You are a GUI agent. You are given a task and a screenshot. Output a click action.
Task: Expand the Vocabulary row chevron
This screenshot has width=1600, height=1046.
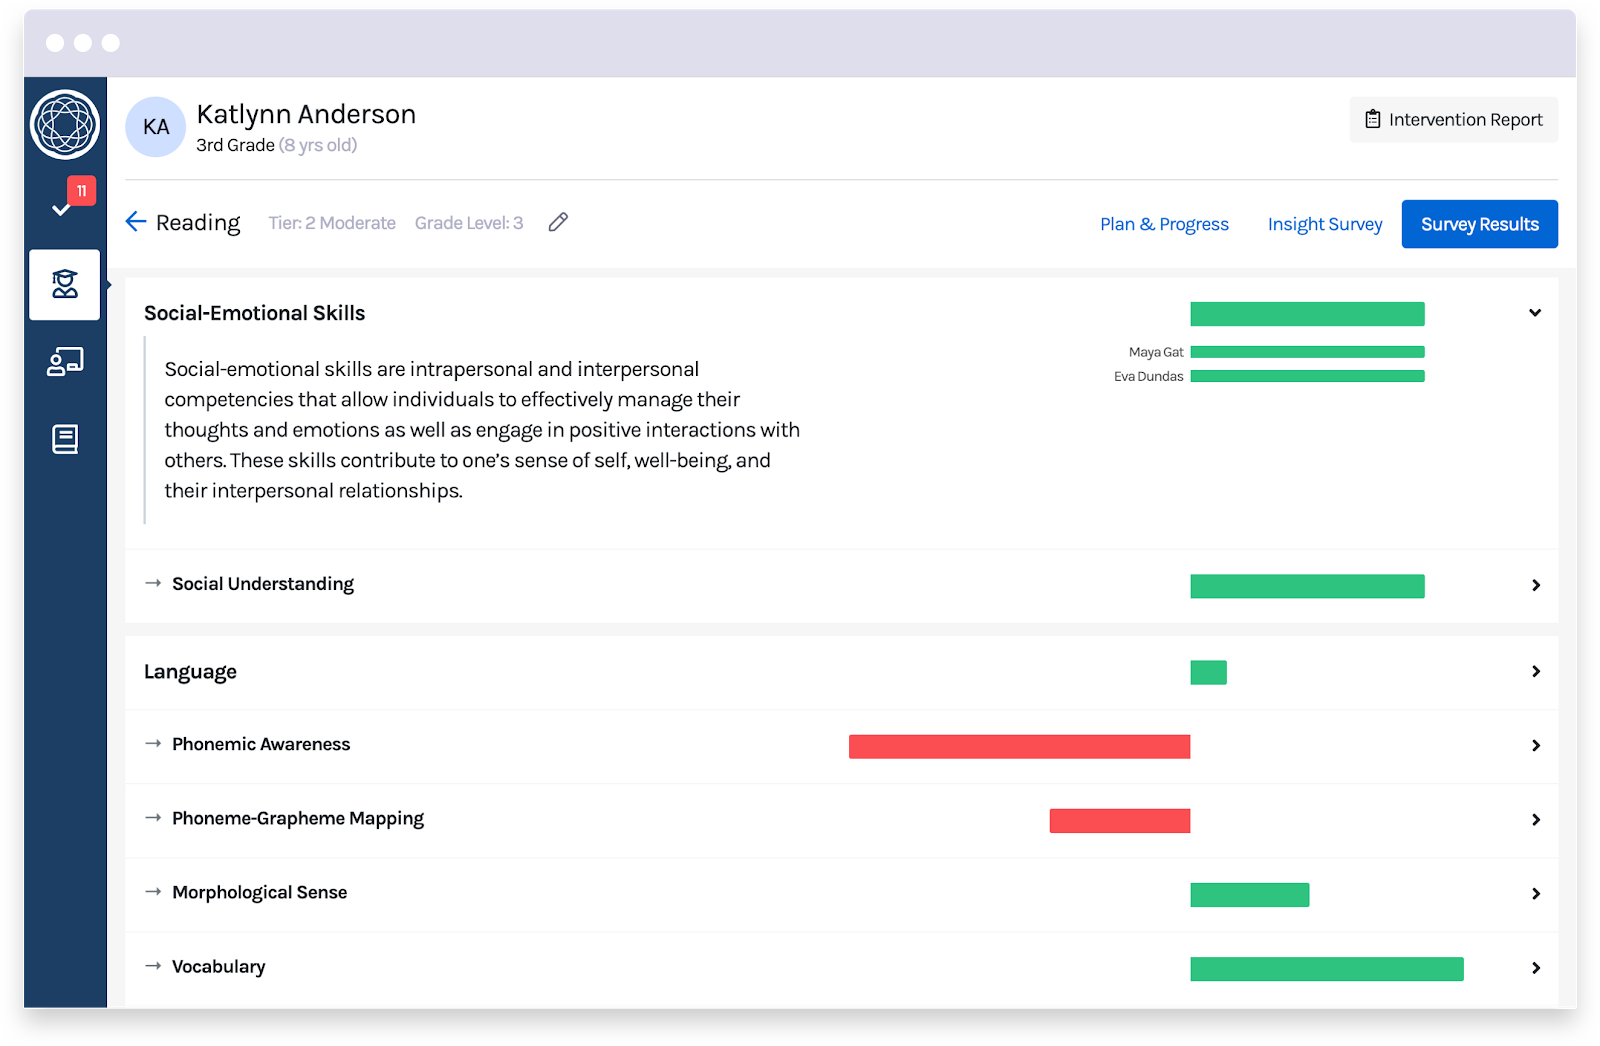tap(1535, 968)
